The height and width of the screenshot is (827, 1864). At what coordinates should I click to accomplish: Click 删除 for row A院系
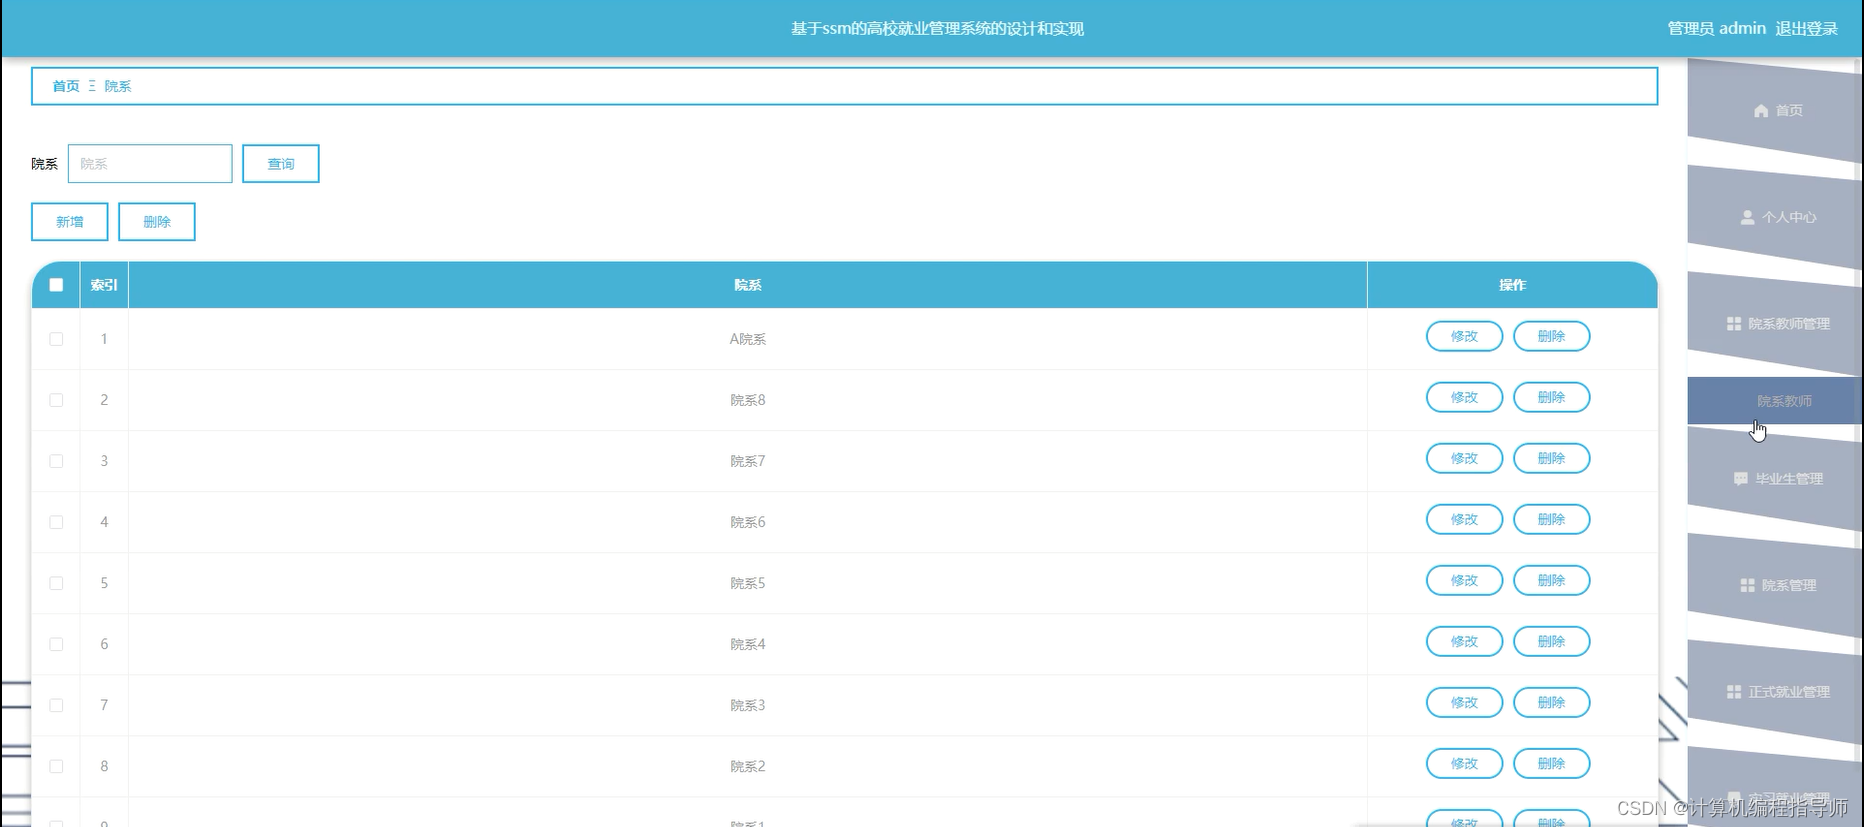pos(1551,336)
